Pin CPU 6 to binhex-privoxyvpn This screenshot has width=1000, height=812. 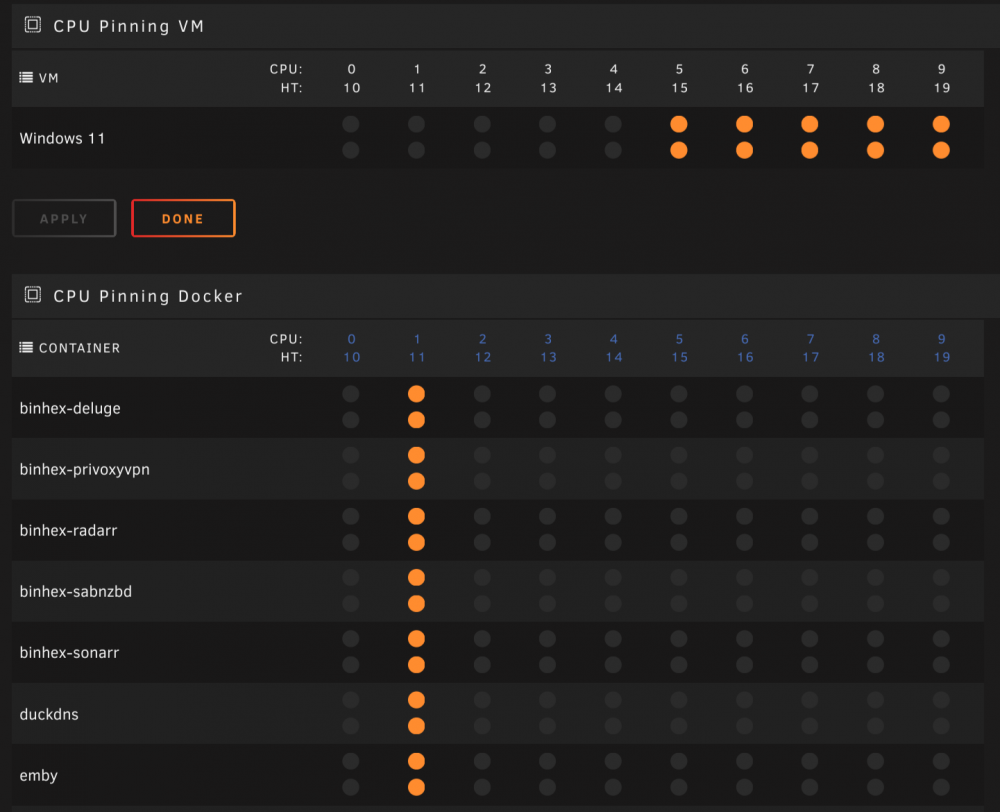[x=744, y=455]
